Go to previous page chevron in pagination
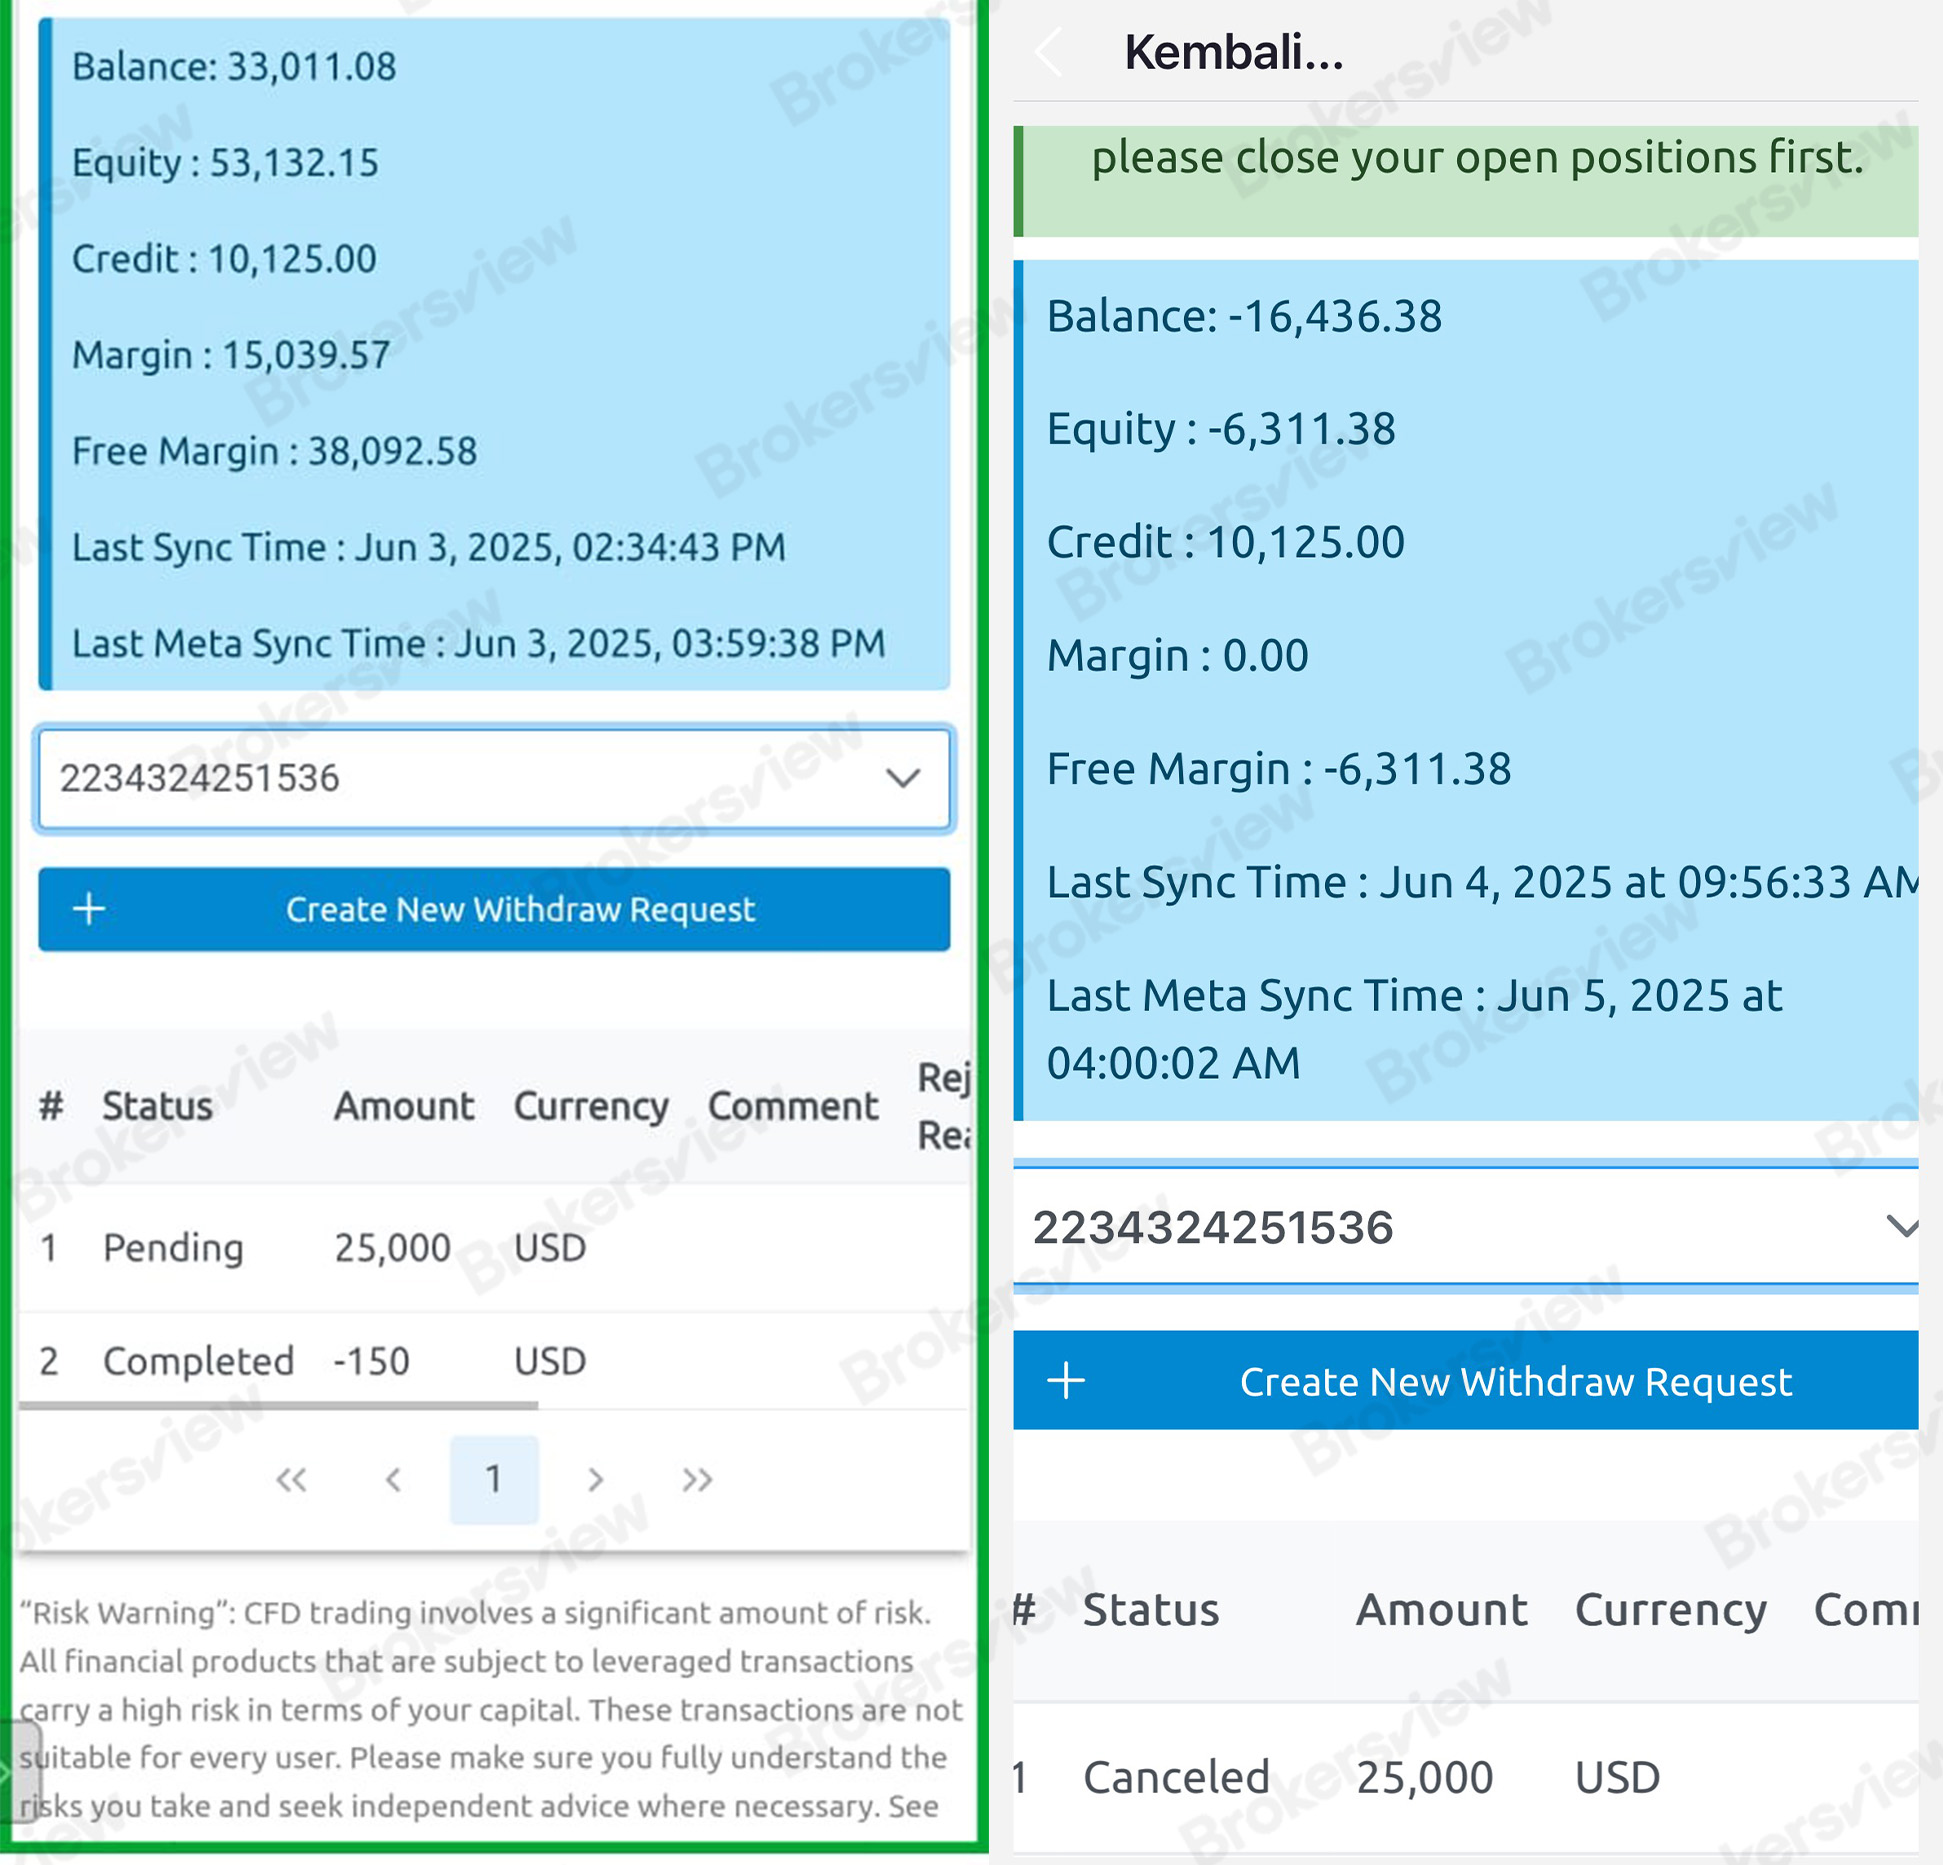Image resolution: width=1943 pixels, height=1865 pixels. (x=393, y=1479)
